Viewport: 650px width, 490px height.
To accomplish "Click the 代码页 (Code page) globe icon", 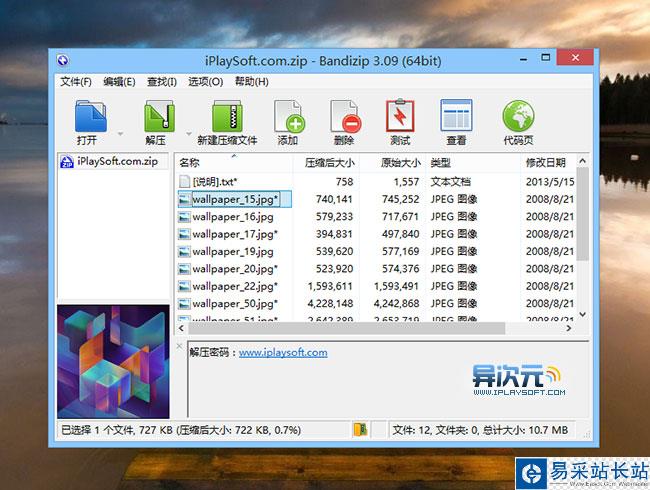I will pyautogui.click(x=518, y=116).
